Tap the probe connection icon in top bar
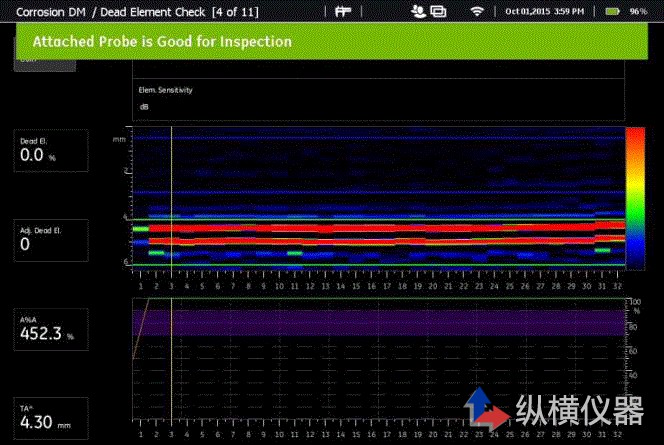The width and height of the screenshot is (664, 445). tap(343, 11)
